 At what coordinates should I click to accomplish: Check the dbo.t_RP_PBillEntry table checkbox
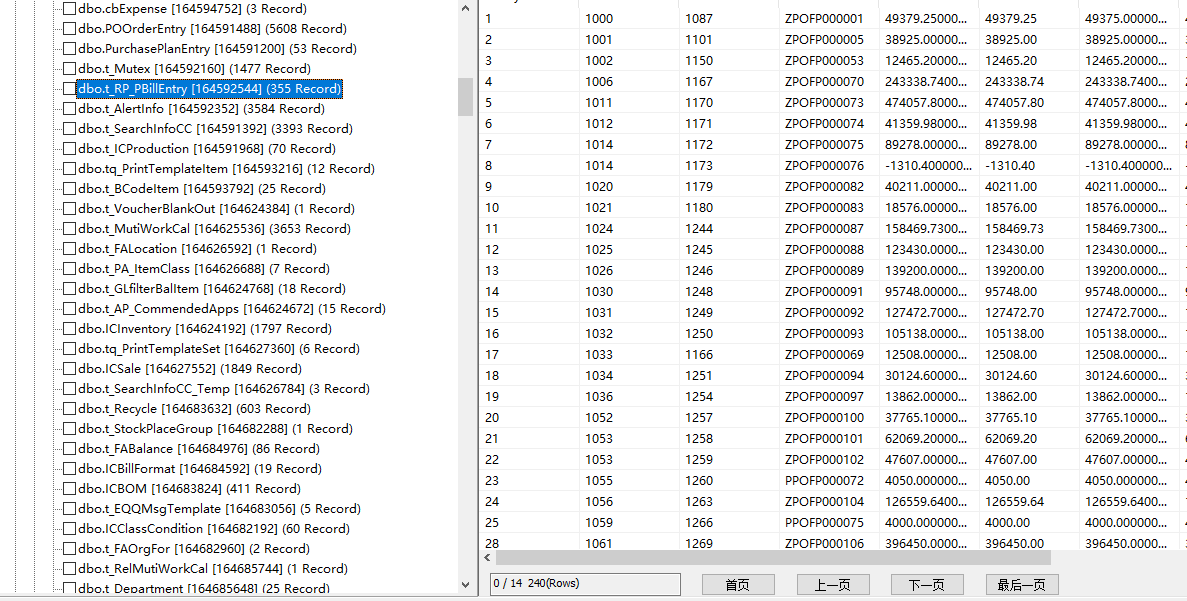(x=69, y=88)
